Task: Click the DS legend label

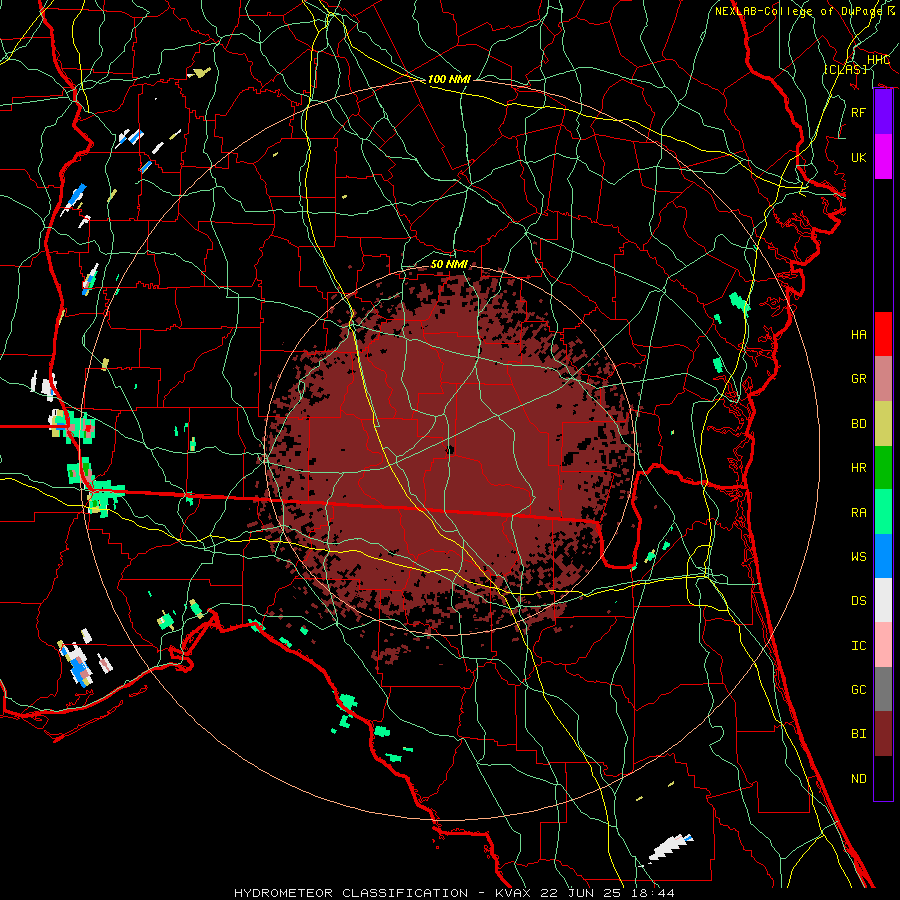Action: pyautogui.click(x=858, y=601)
